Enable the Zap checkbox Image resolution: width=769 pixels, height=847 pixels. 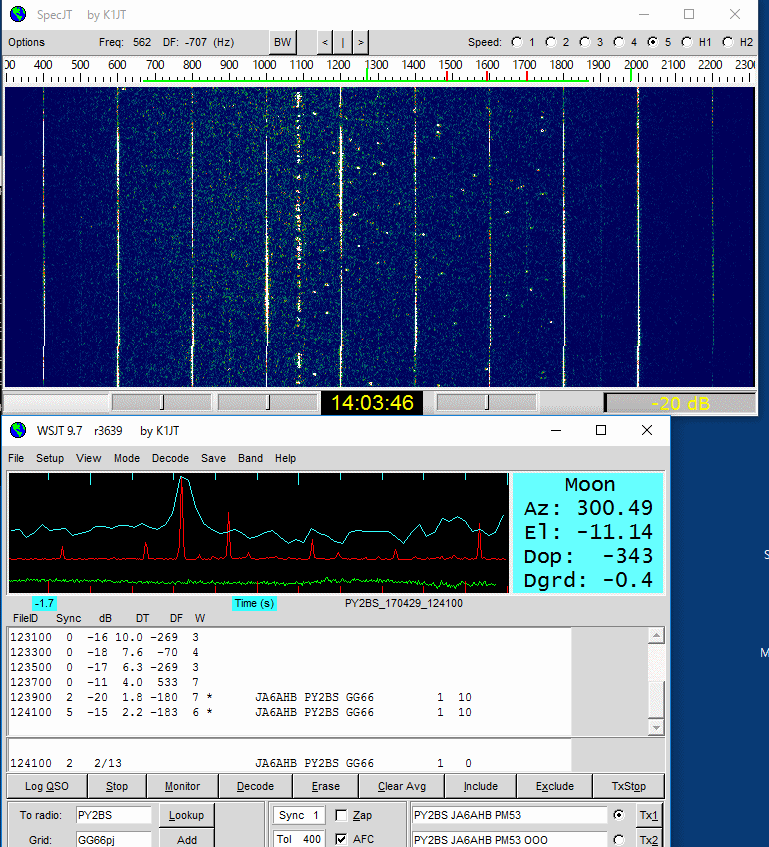click(342, 815)
